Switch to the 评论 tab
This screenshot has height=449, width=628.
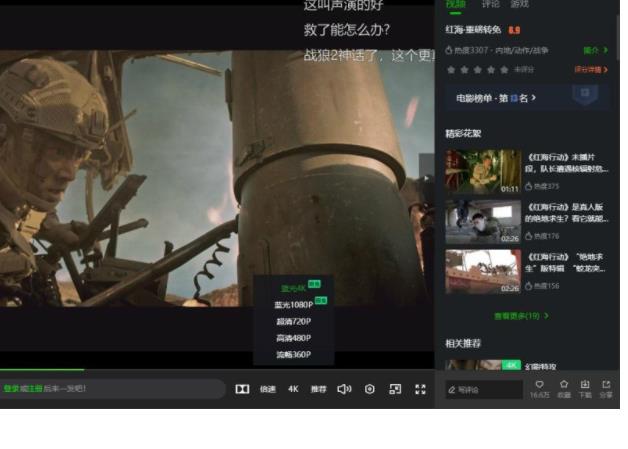point(490,4)
